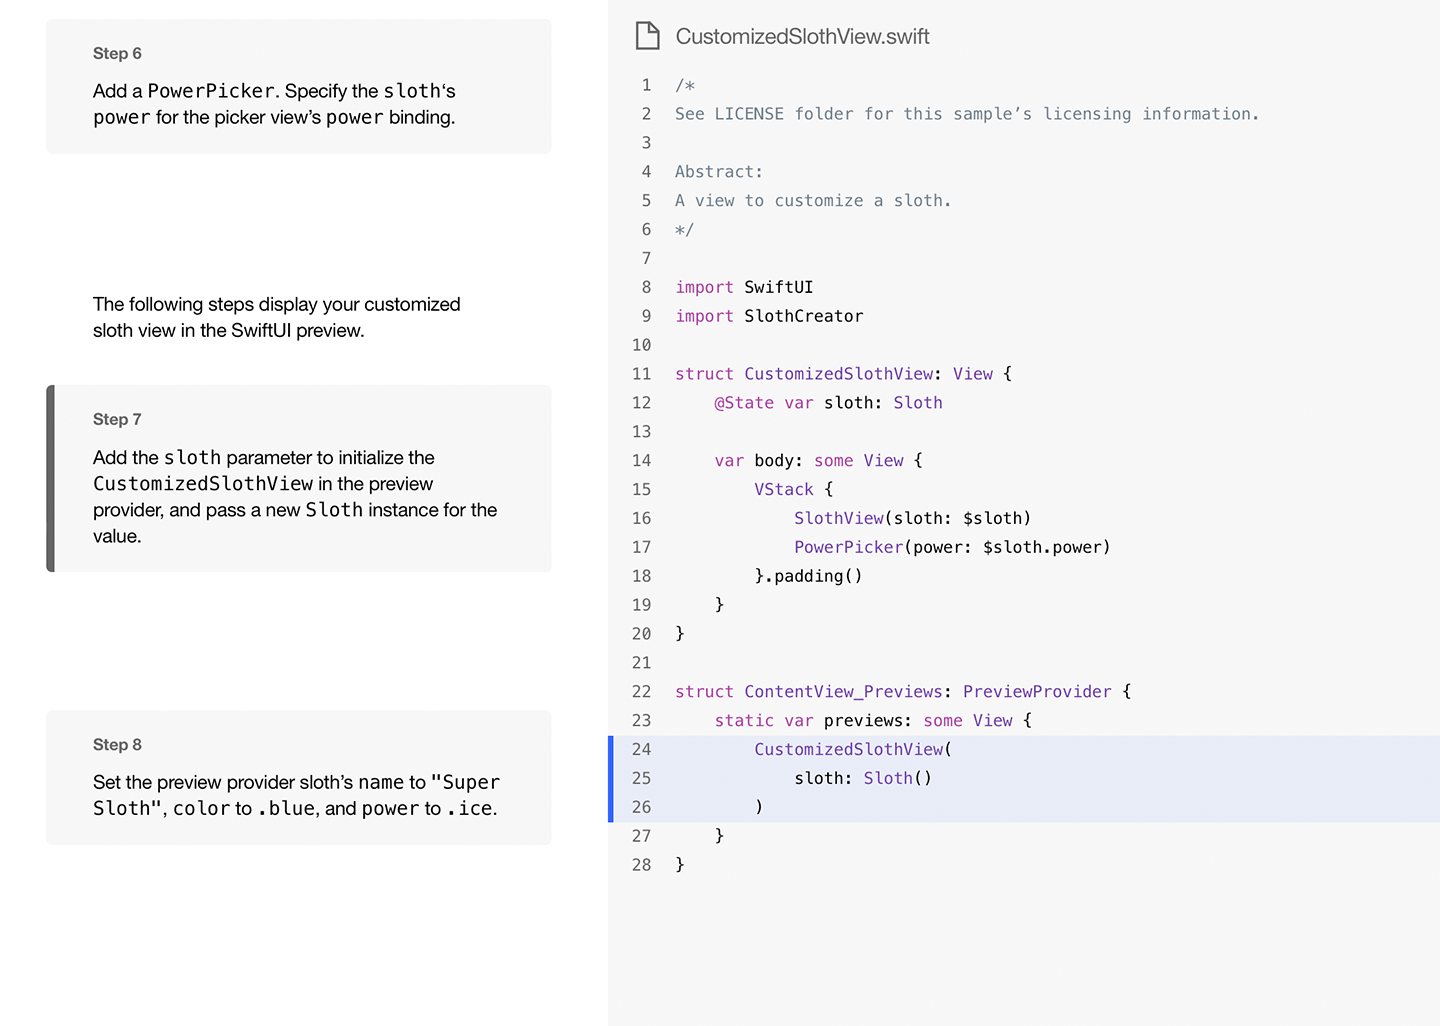Click code line 'import SlothCreator'
Screen dimensions: 1440x1026
coord(769,316)
